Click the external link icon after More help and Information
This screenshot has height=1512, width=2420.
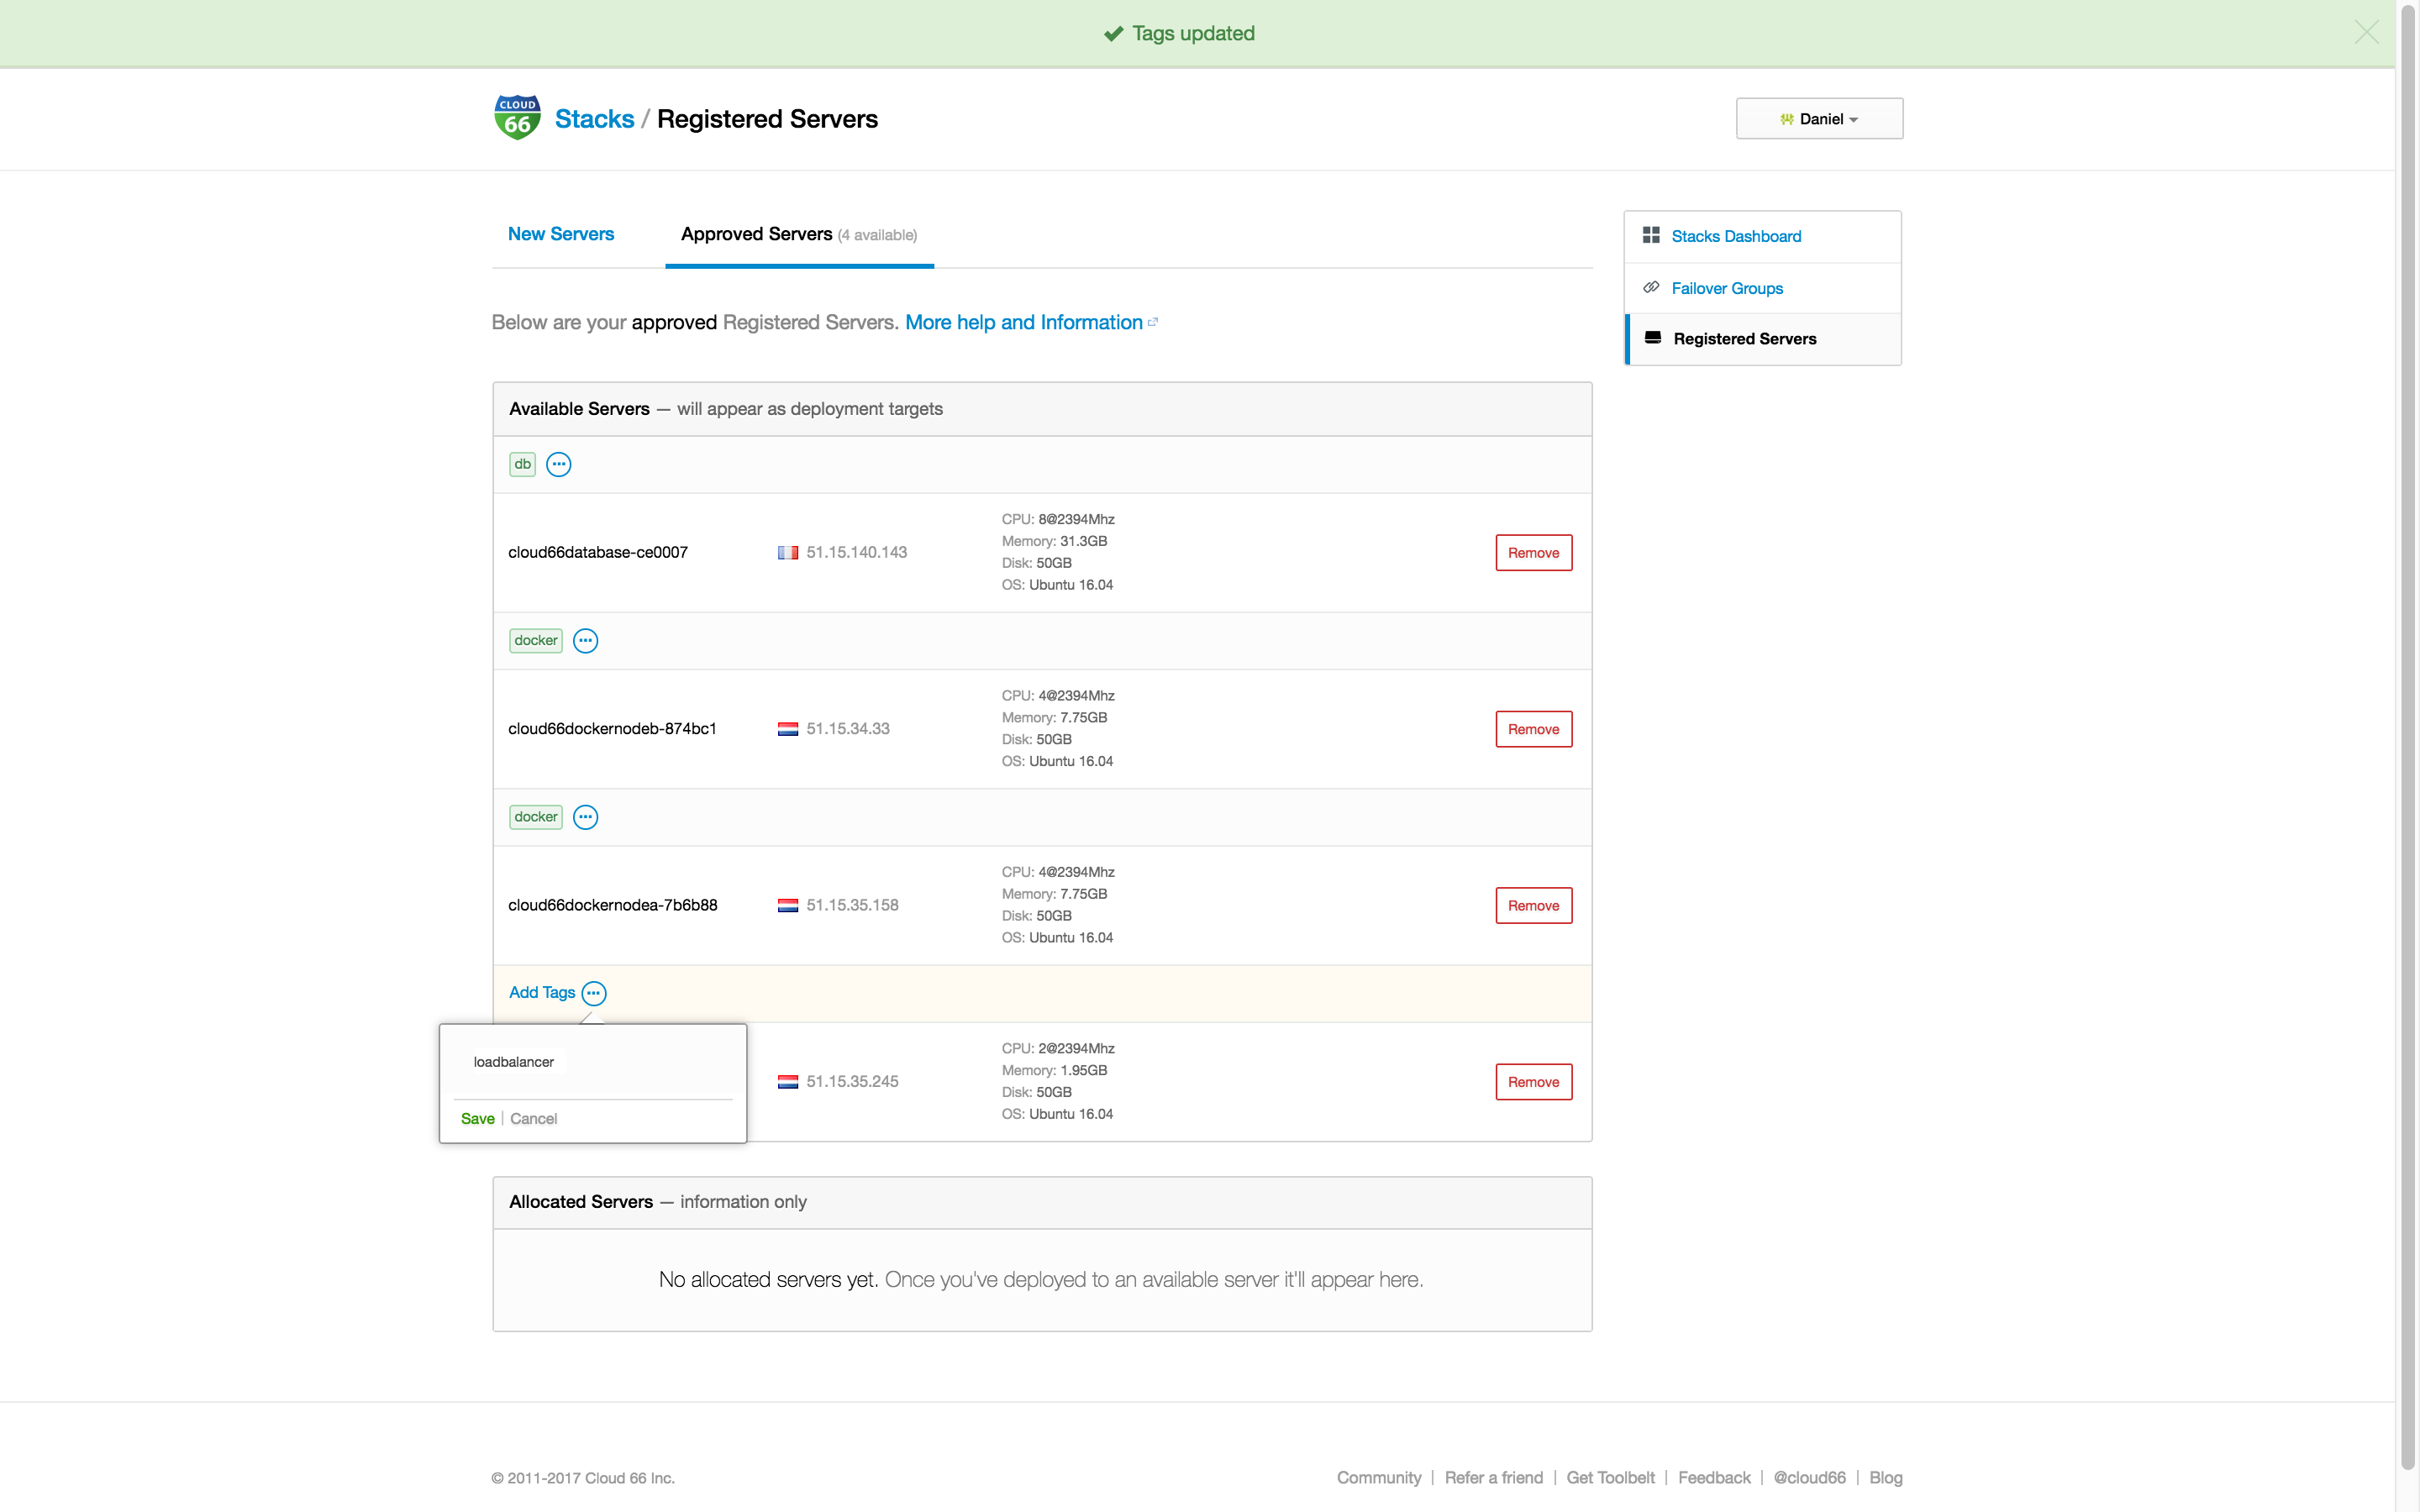[1154, 321]
